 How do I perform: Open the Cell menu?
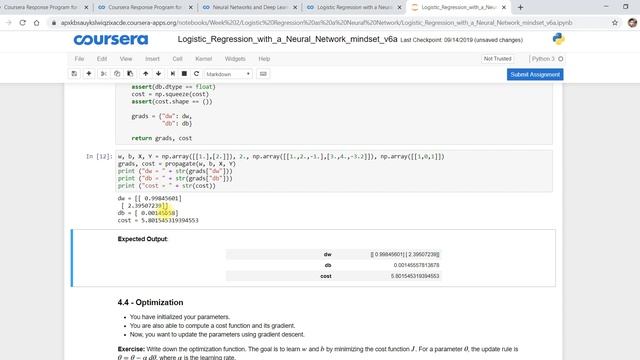177,59
